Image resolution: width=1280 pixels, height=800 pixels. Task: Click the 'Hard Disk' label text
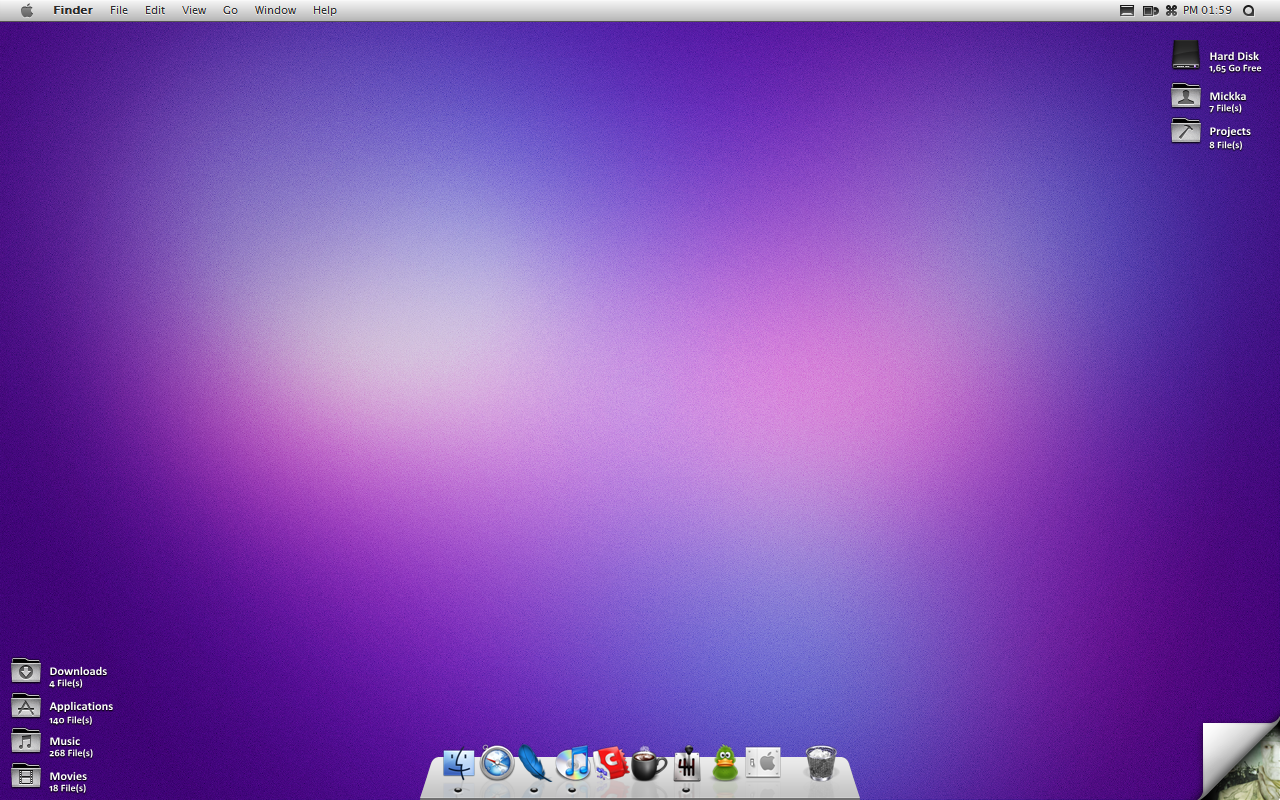coord(1234,57)
